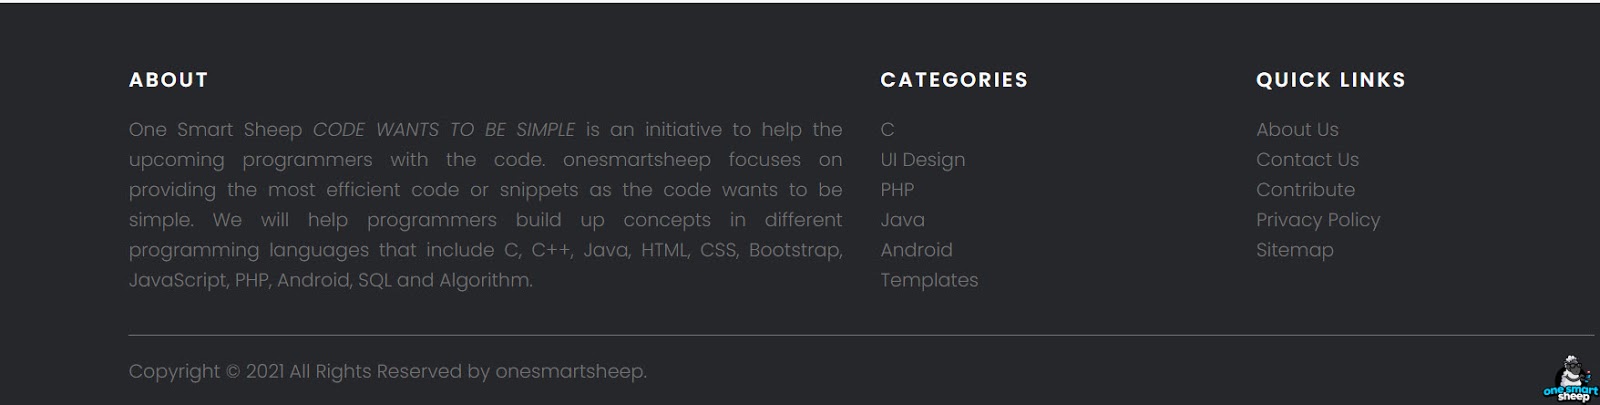
Task: Open the C category link
Action: coord(887,129)
